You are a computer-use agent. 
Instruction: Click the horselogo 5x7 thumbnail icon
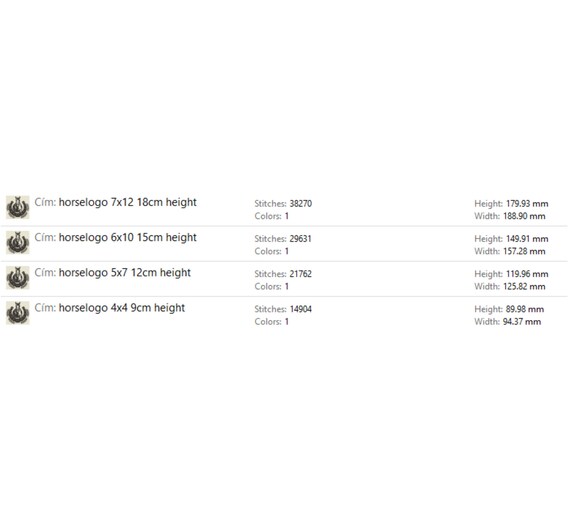[17, 278]
